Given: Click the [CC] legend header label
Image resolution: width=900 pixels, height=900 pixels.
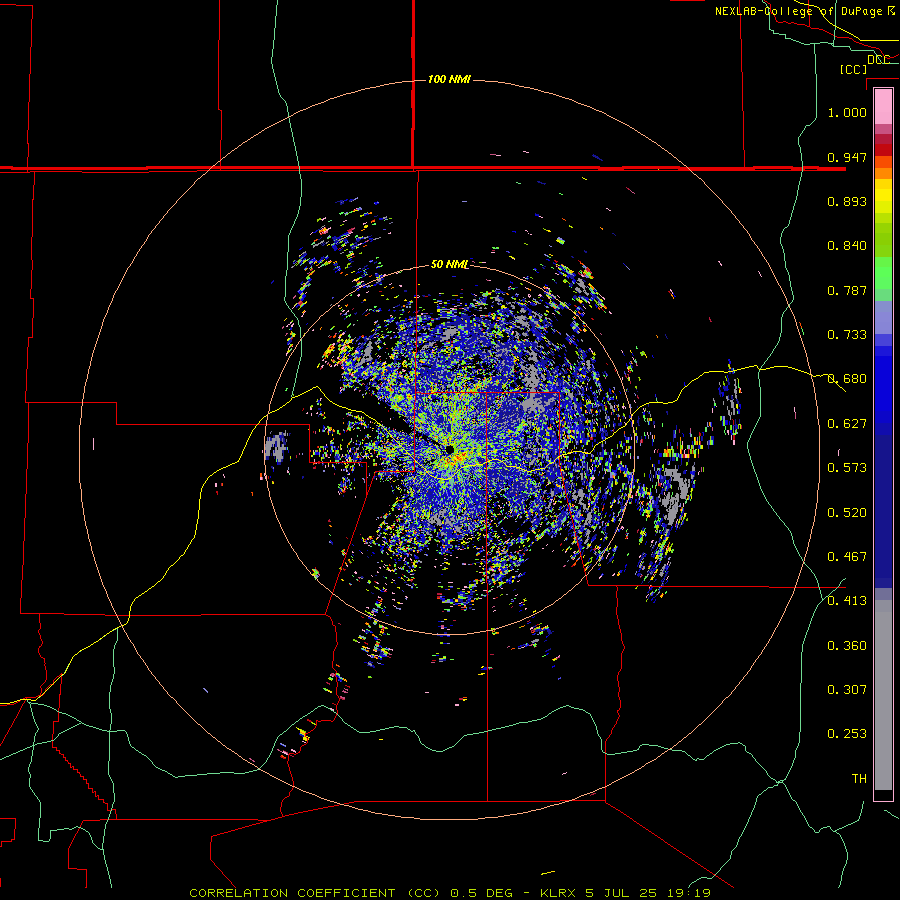Looking at the screenshot, I should 854,69.
